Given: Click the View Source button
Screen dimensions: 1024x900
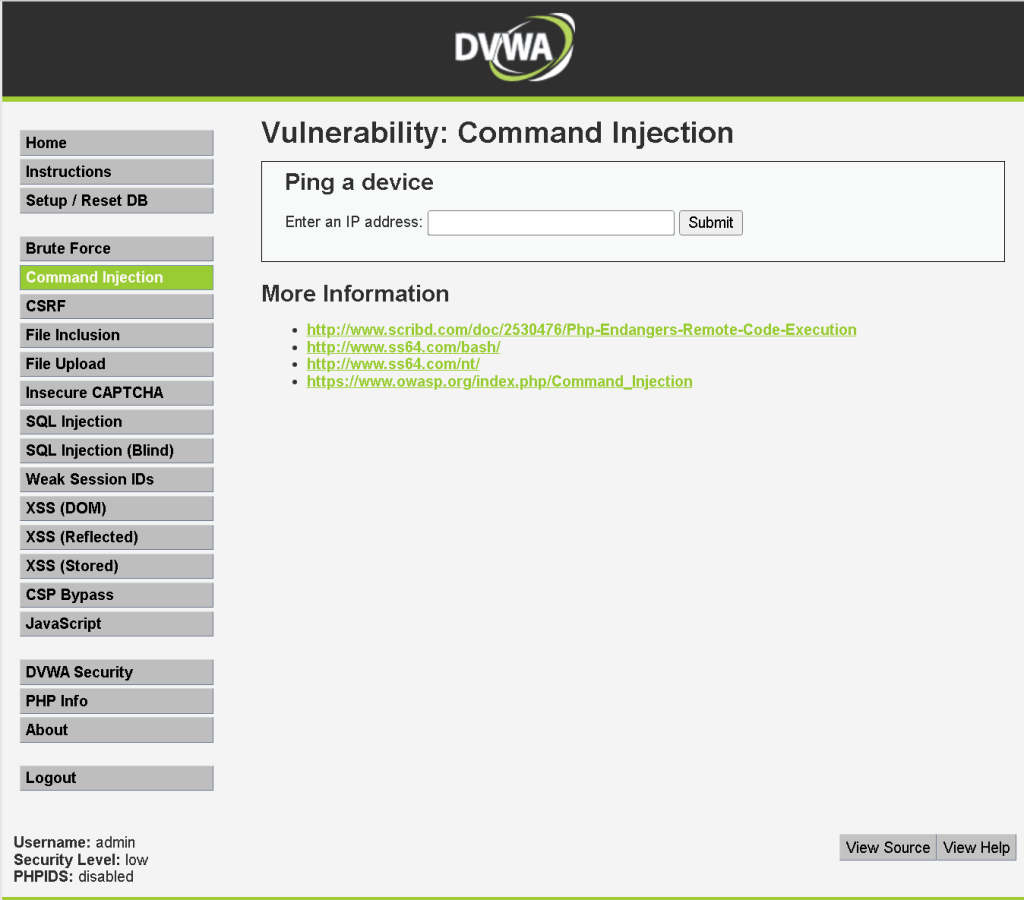Looking at the screenshot, I should [x=888, y=848].
